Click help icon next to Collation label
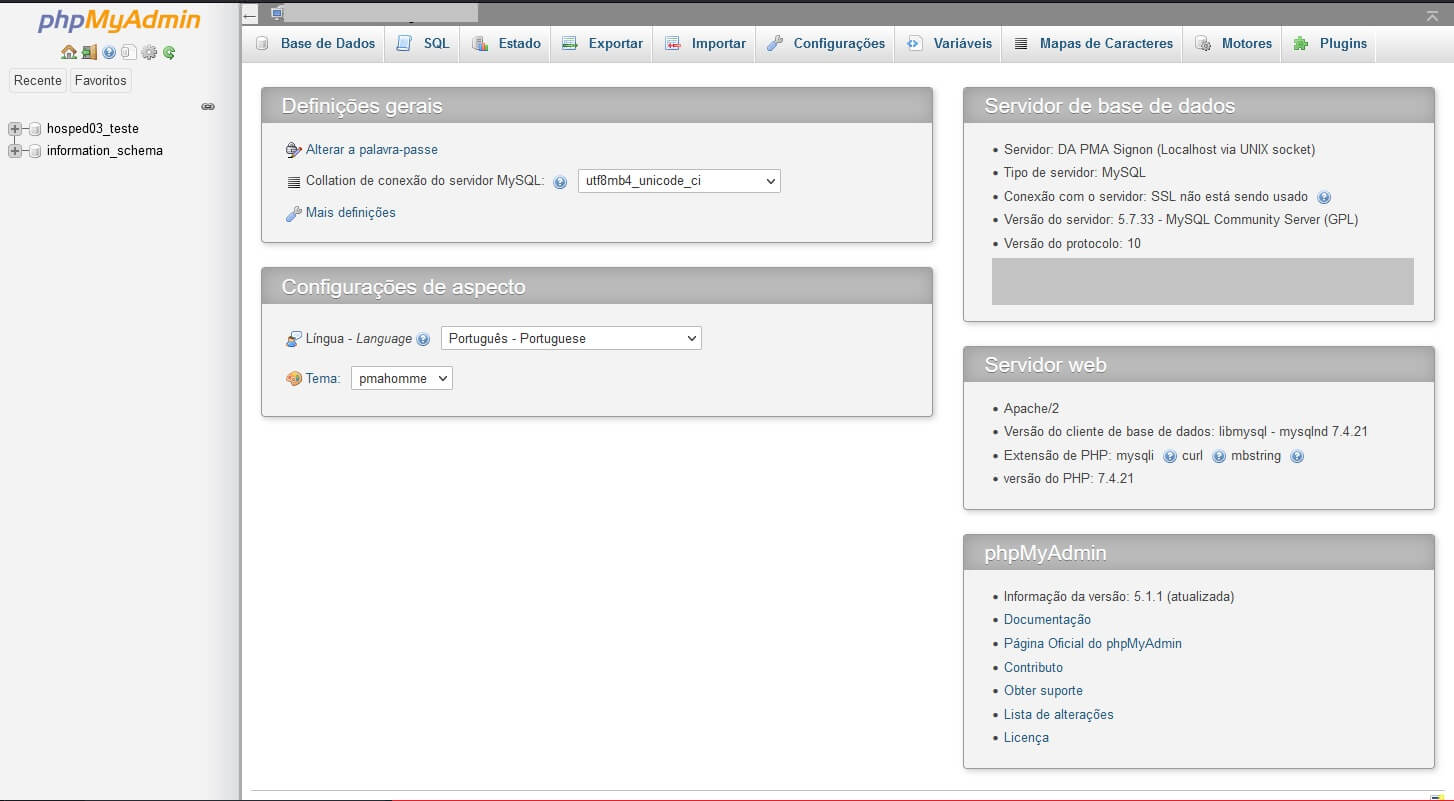 [560, 182]
